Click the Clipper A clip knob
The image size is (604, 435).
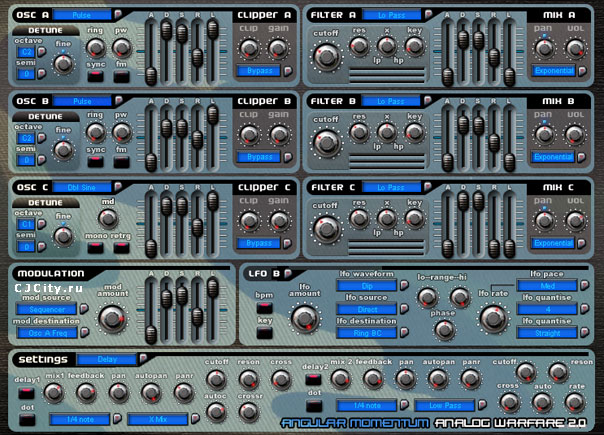[249, 49]
